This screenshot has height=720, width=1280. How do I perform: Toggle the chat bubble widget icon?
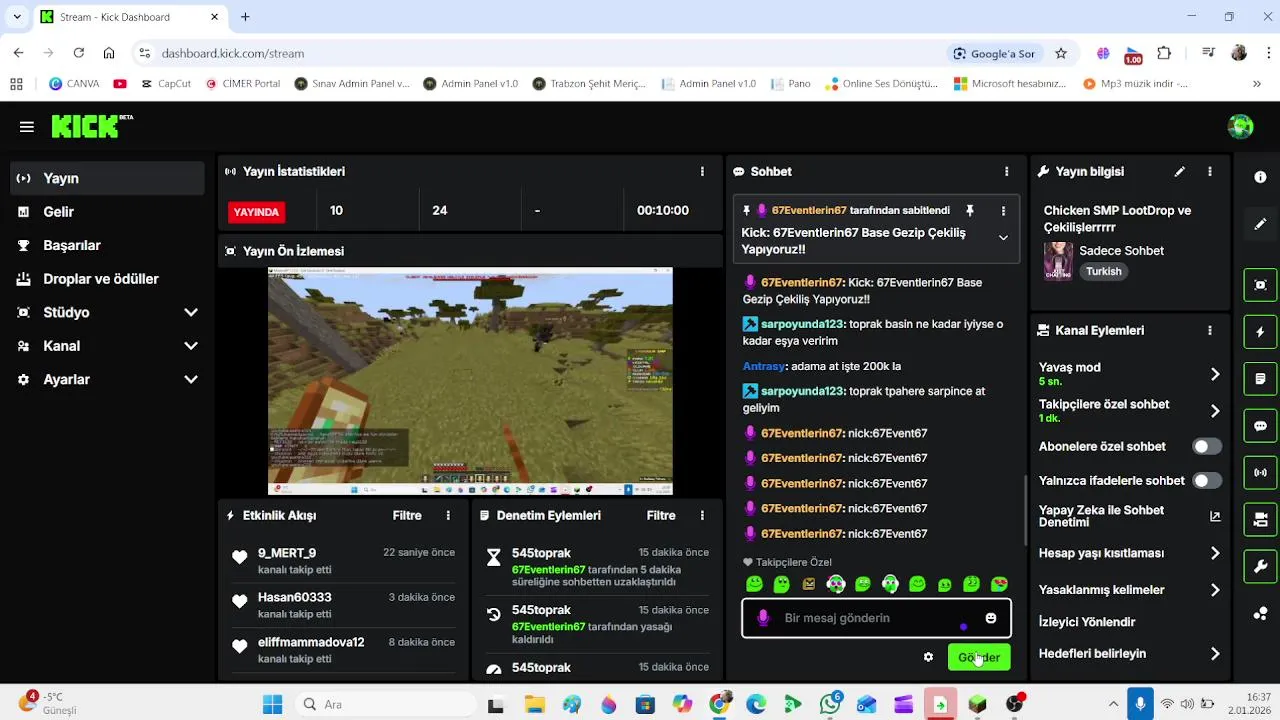pos(1260,426)
